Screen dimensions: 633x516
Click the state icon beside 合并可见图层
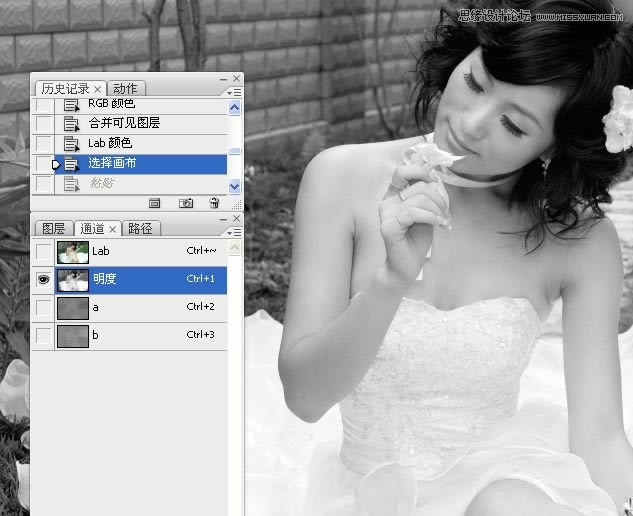pos(71,124)
